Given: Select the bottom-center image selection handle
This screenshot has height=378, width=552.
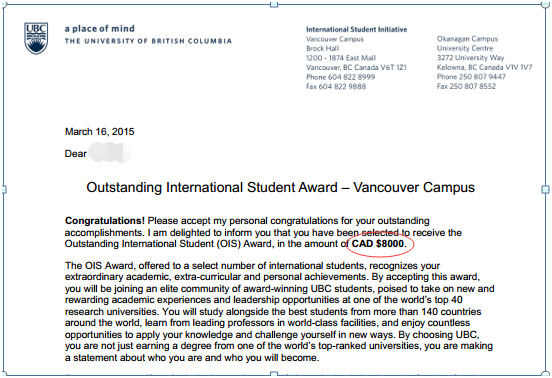Looking at the screenshot, I should pyautogui.click(x=274, y=374).
